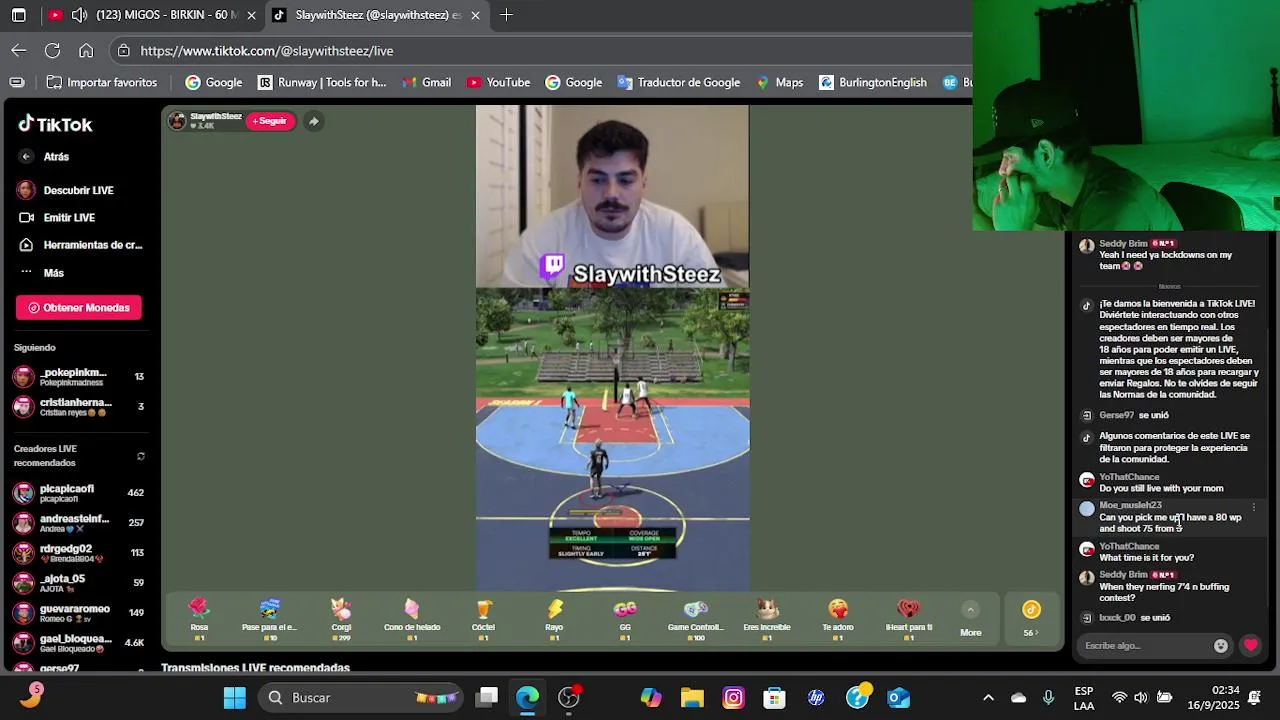Open Descubrir LIVE in sidebar
The height and width of the screenshot is (720, 1280).
pos(66,190)
